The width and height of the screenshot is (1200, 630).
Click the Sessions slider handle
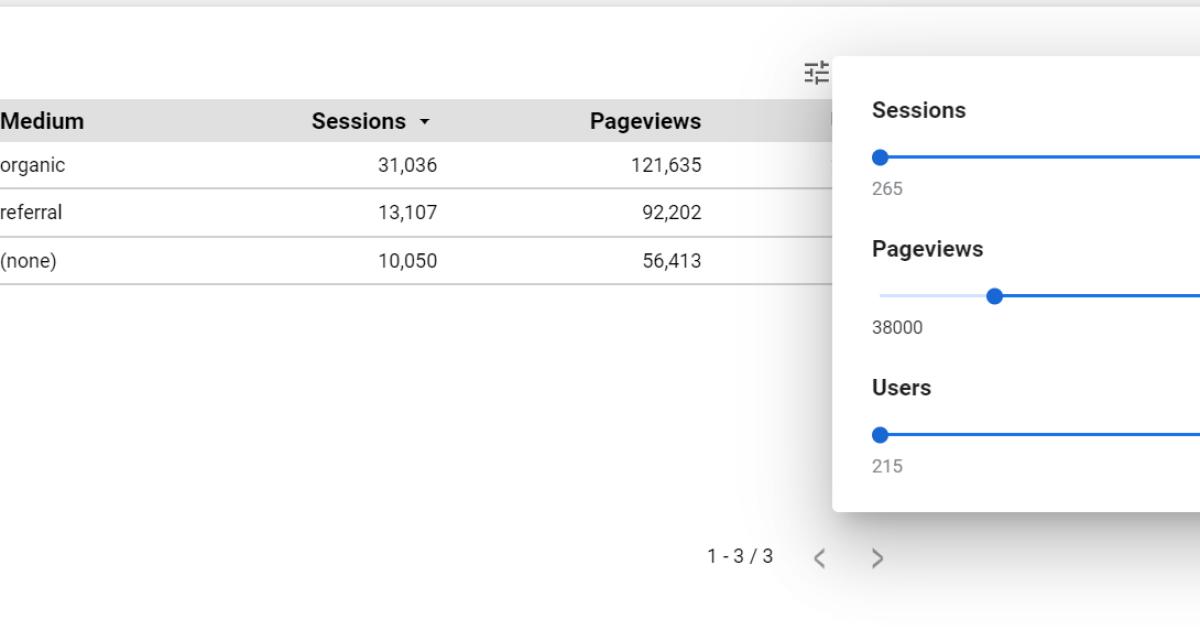click(880, 157)
